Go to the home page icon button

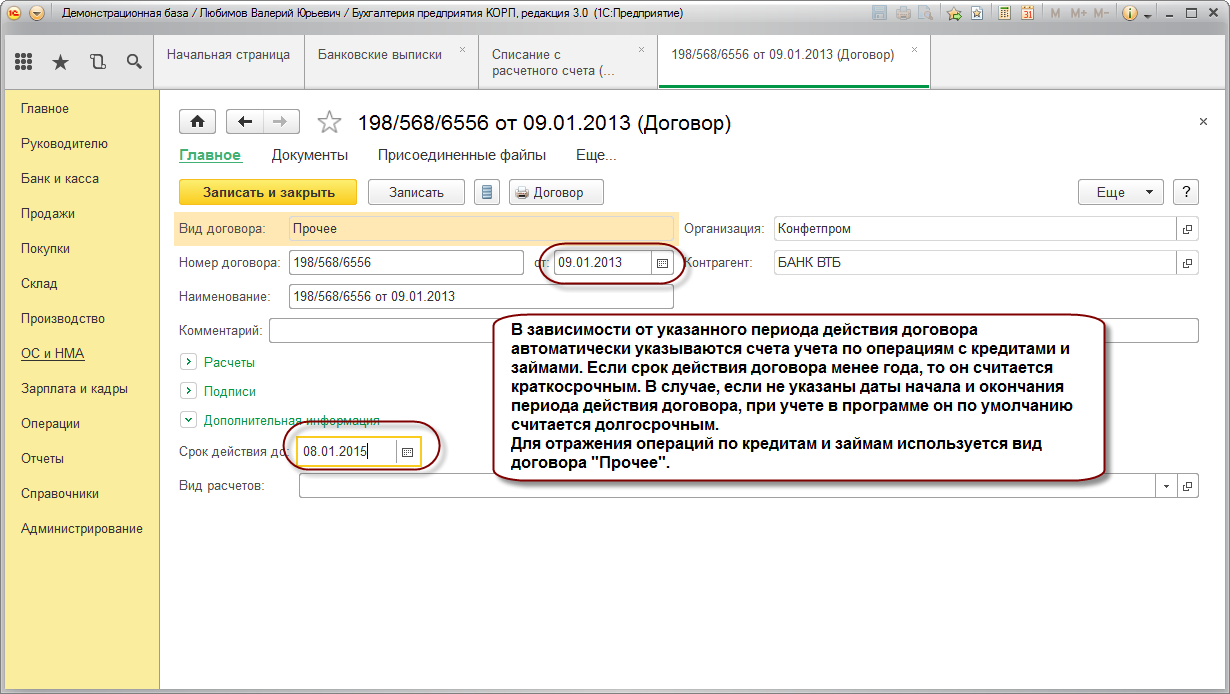[x=198, y=122]
